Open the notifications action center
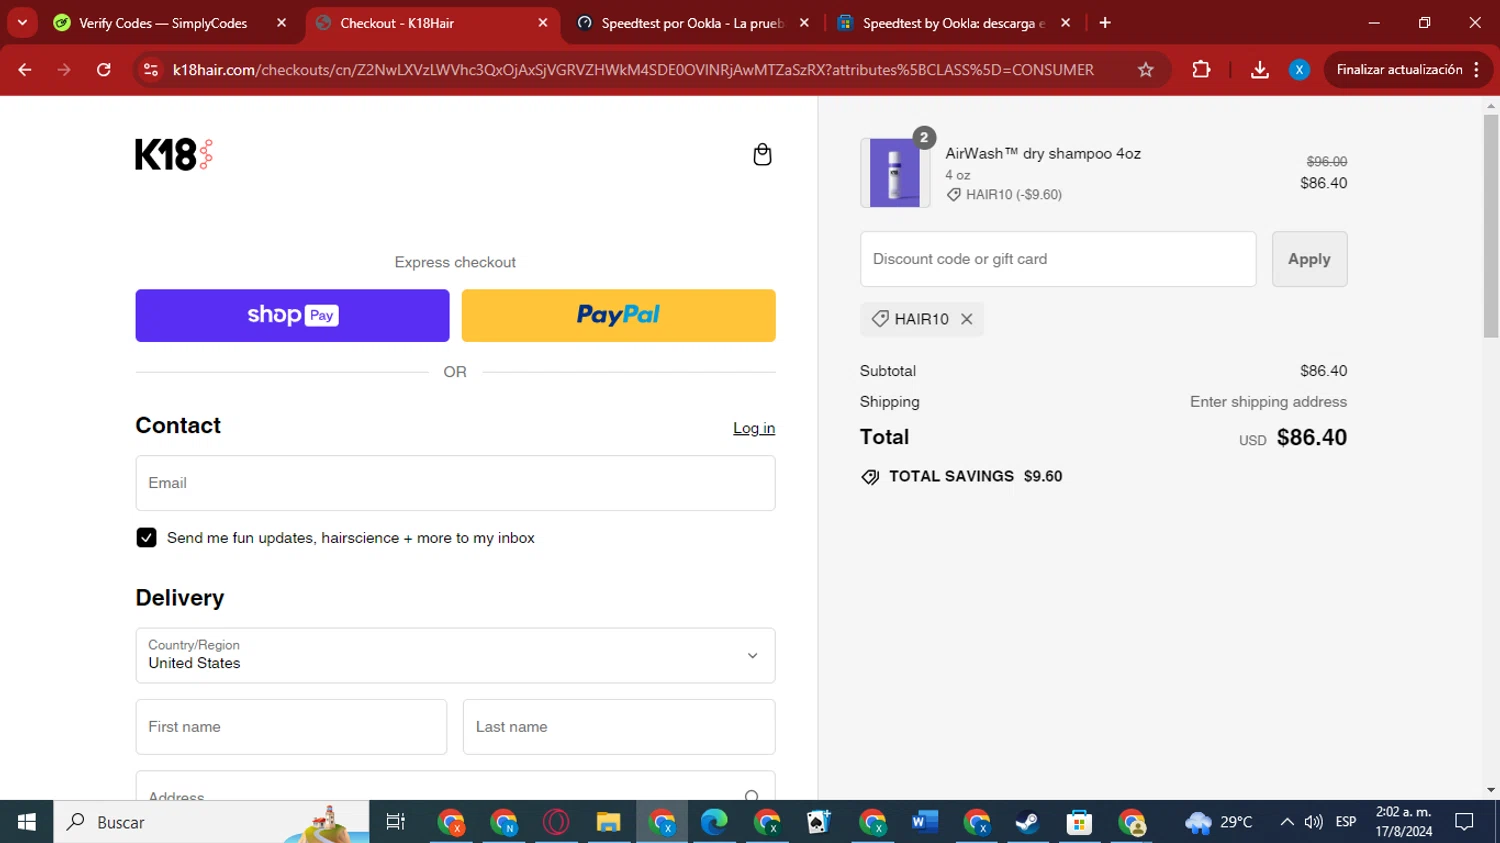The width and height of the screenshot is (1500, 843). pyautogui.click(x=1465, y=822)
